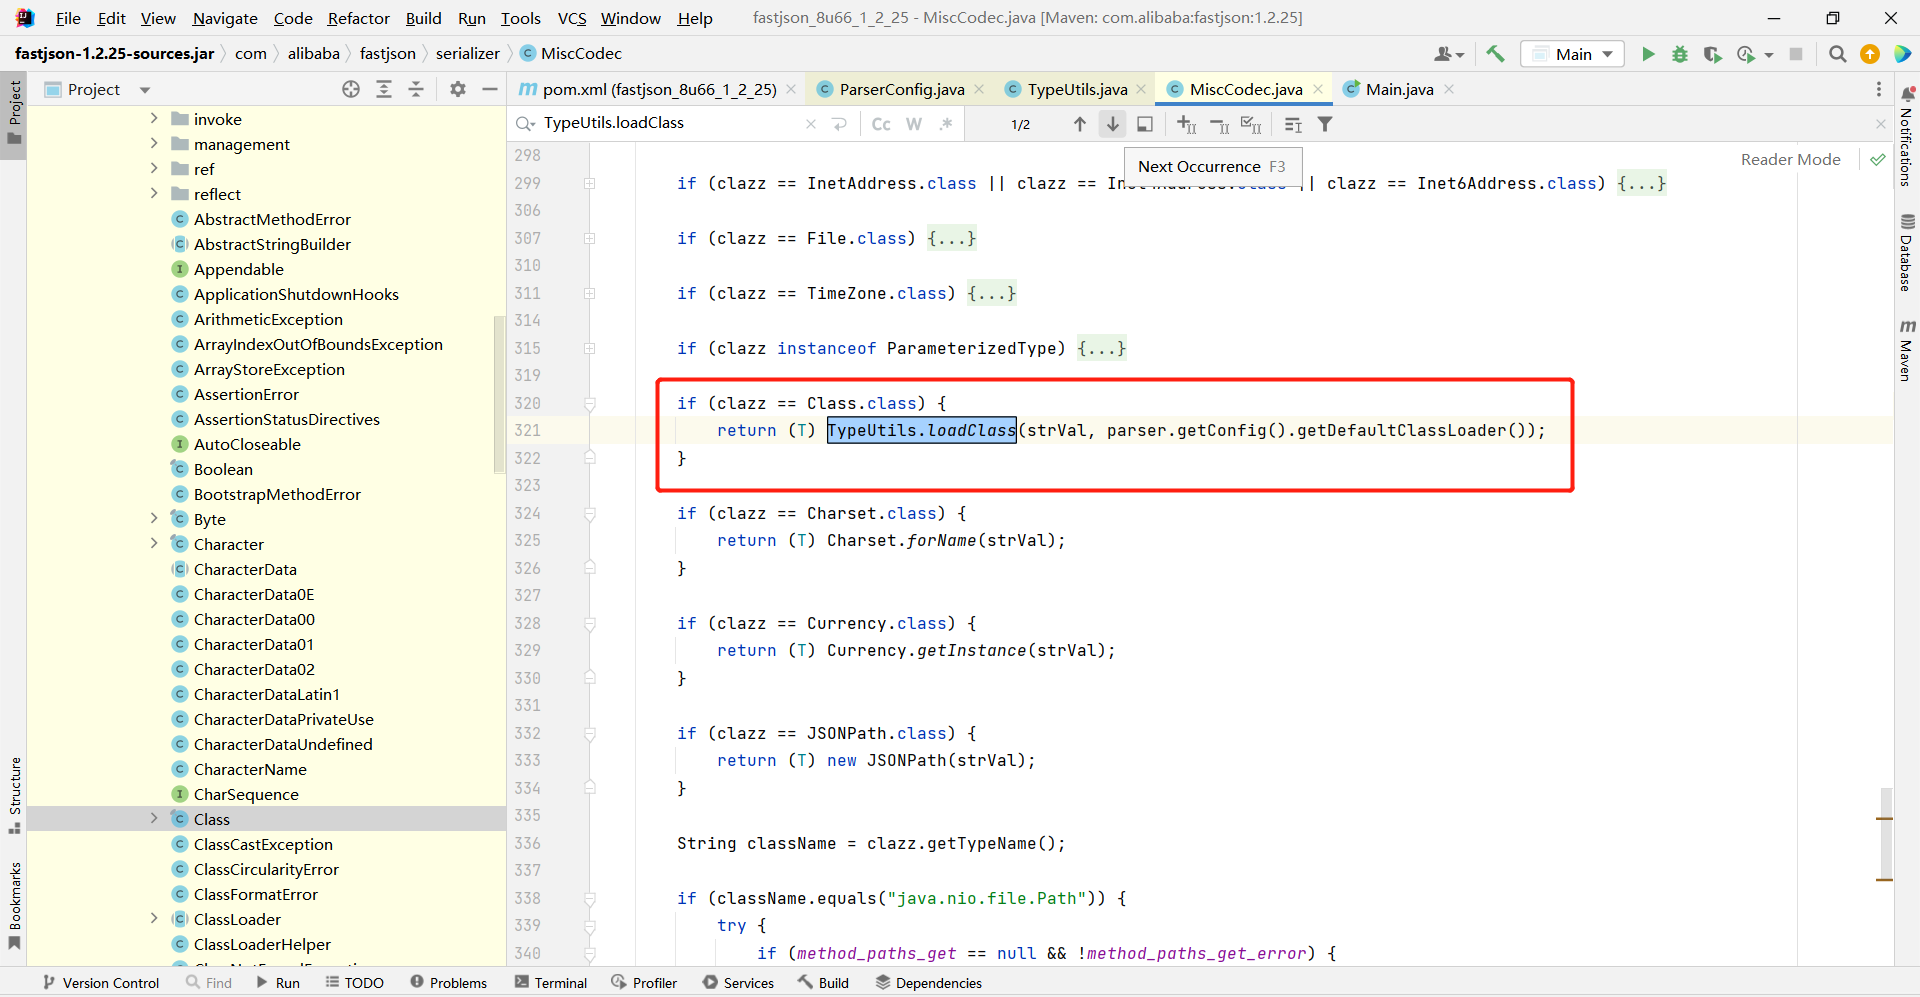Expand the Class node
The height and width of the screenshot is (997, 1920).
tap(154, 819)
